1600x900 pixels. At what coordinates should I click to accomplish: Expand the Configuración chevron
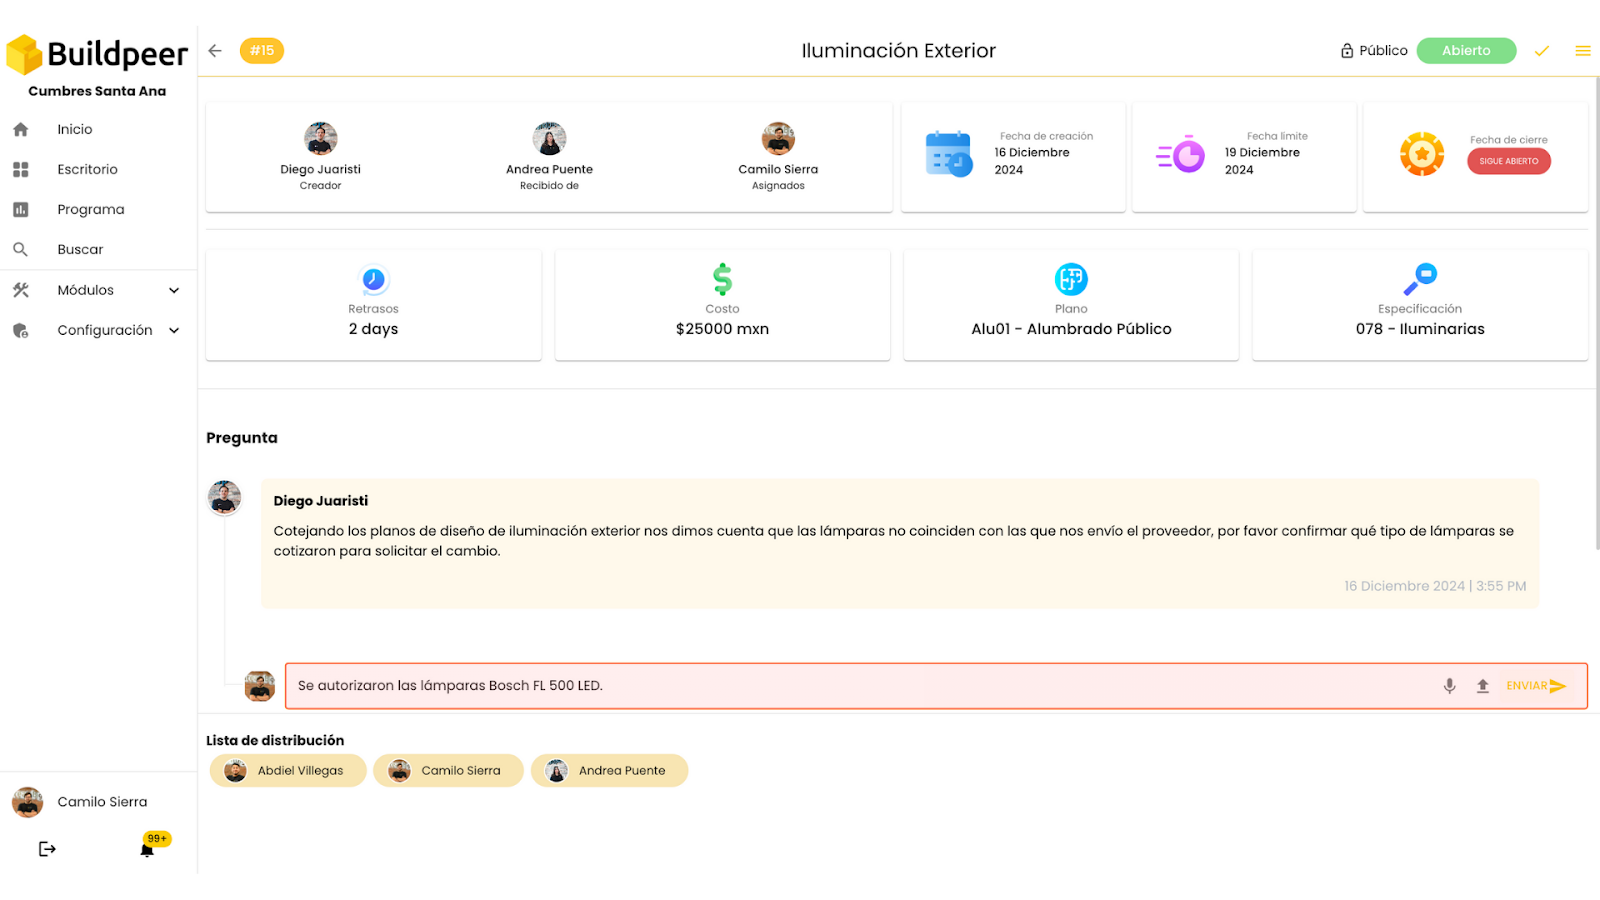click(174, 331)
